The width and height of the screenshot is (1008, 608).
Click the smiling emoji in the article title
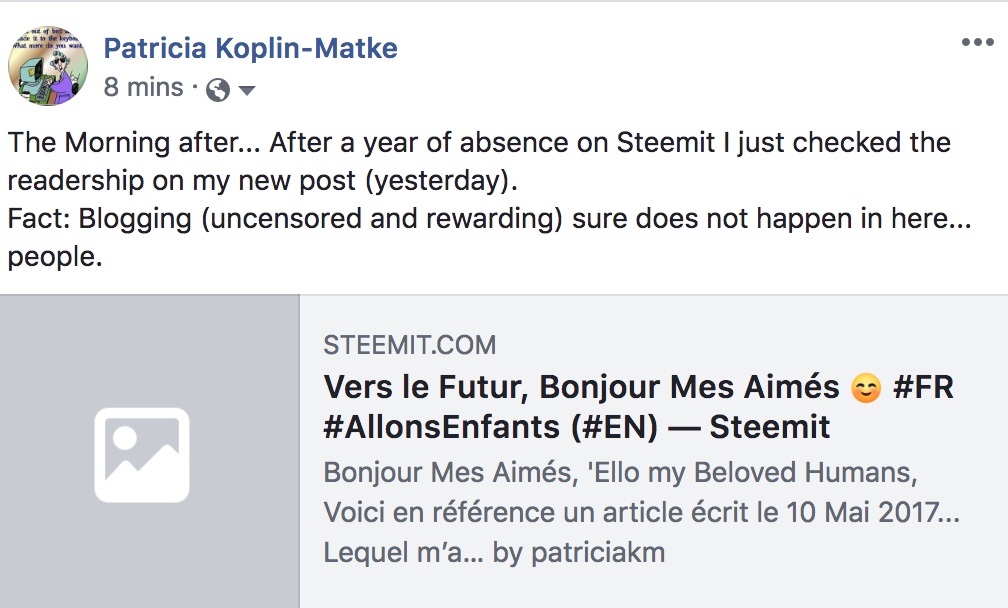866,389
